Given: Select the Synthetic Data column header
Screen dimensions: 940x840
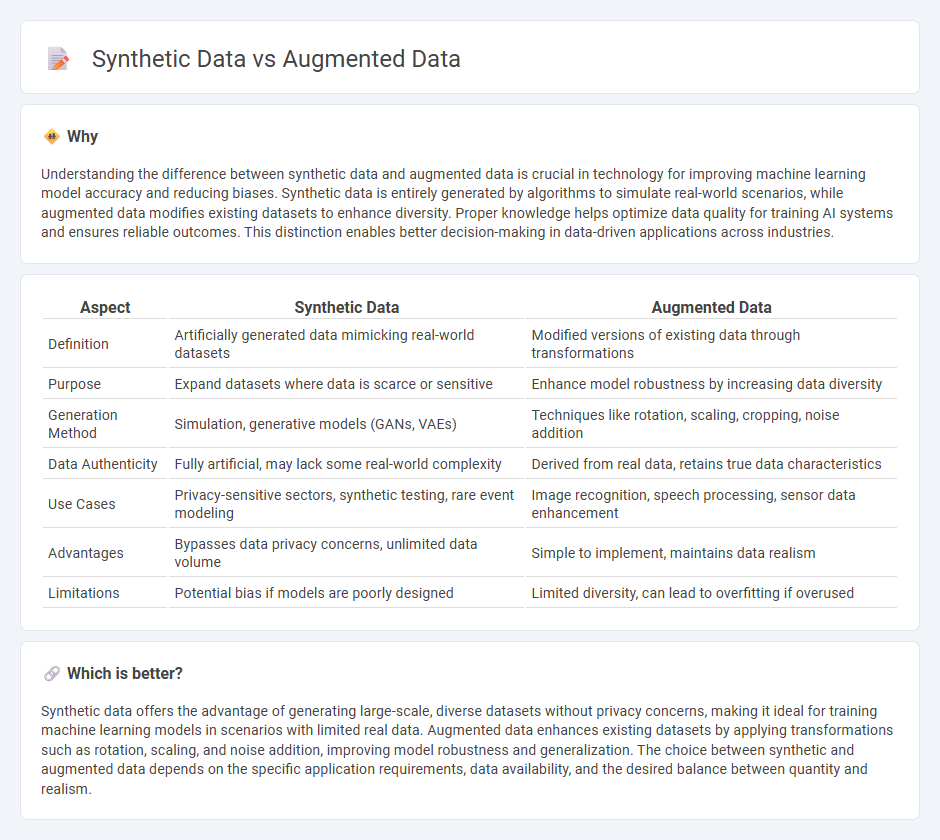Looking at the screenshot, I should (x=347, y=308).
